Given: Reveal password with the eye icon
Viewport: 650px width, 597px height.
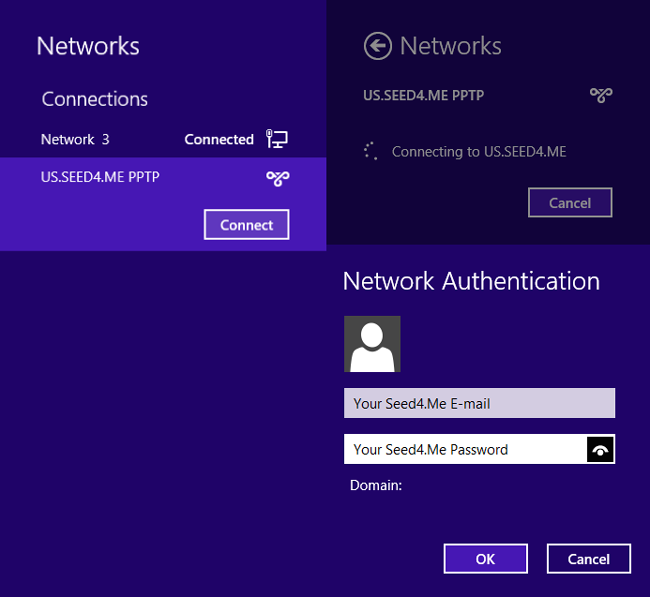Looking at the screenshot, I should pos(600,449).
